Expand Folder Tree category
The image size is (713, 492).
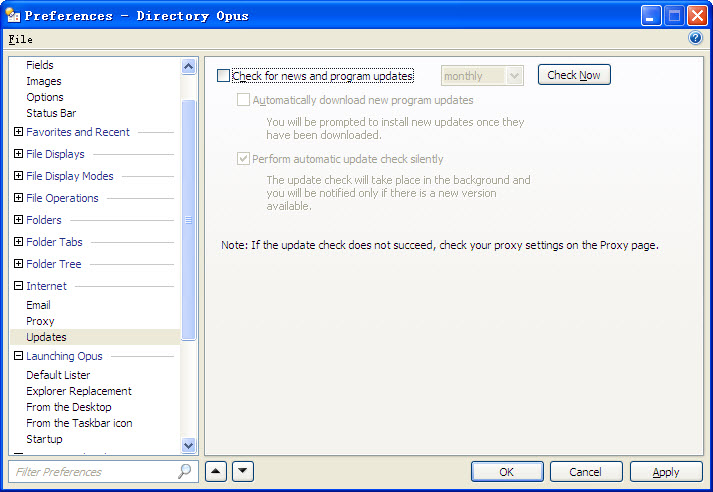[18, 264]
